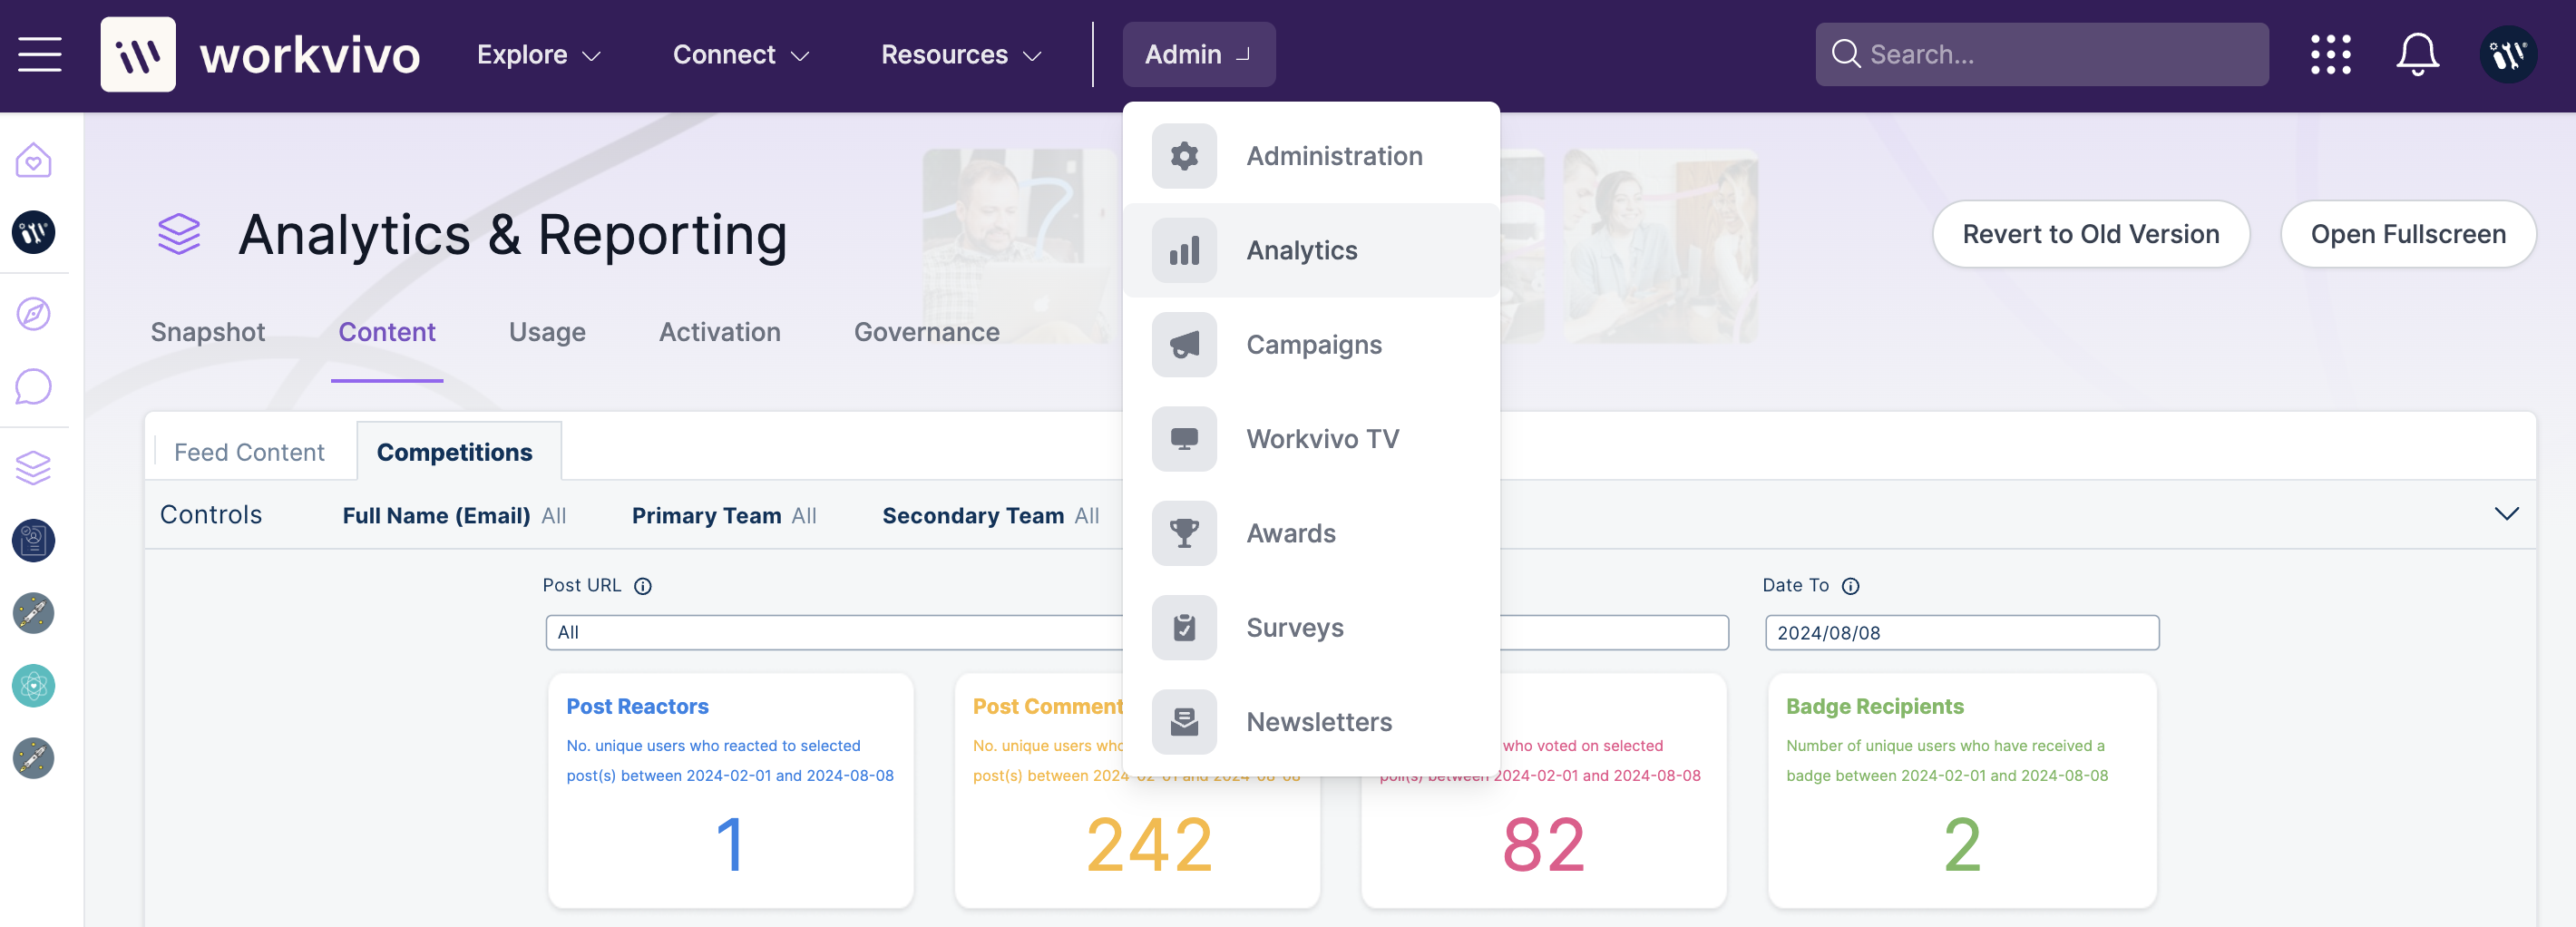This screenshot has height=927, width=2576.
Task: Click the Awards trophy icon
Action: click(1184, 533)
